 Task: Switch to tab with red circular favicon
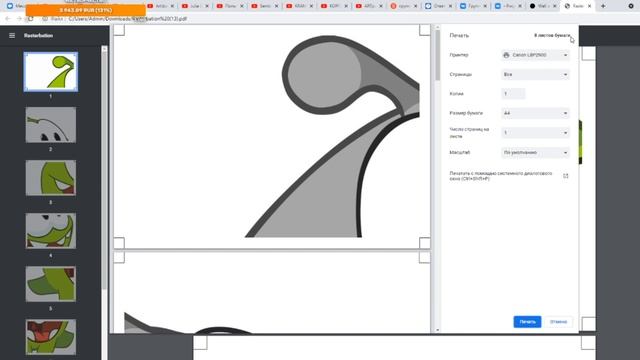(x=403, y=6)
